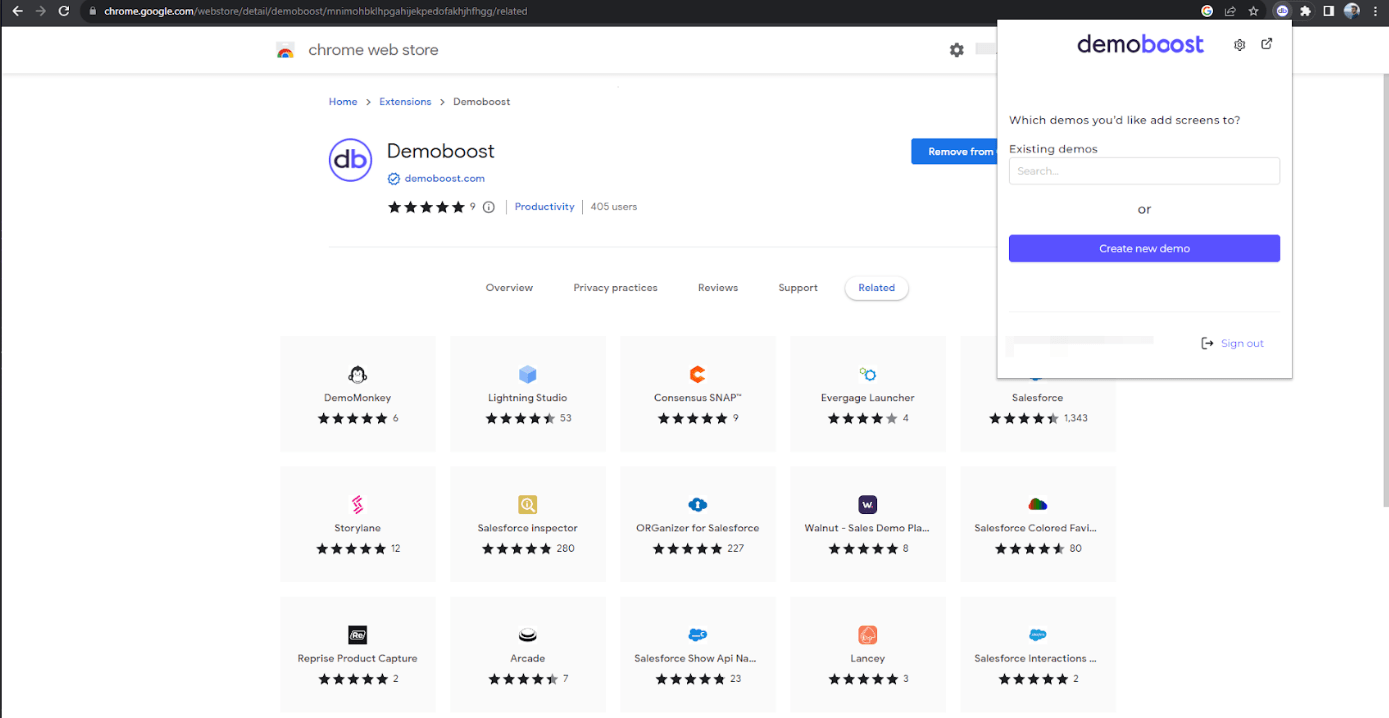Click the Demoboost 'db' logo icon
Screen dimensions: 1389x718
point(350,160)
